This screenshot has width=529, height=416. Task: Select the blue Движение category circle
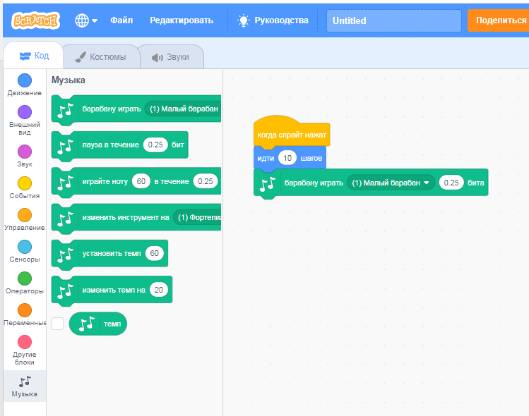[x=25, y=80]
